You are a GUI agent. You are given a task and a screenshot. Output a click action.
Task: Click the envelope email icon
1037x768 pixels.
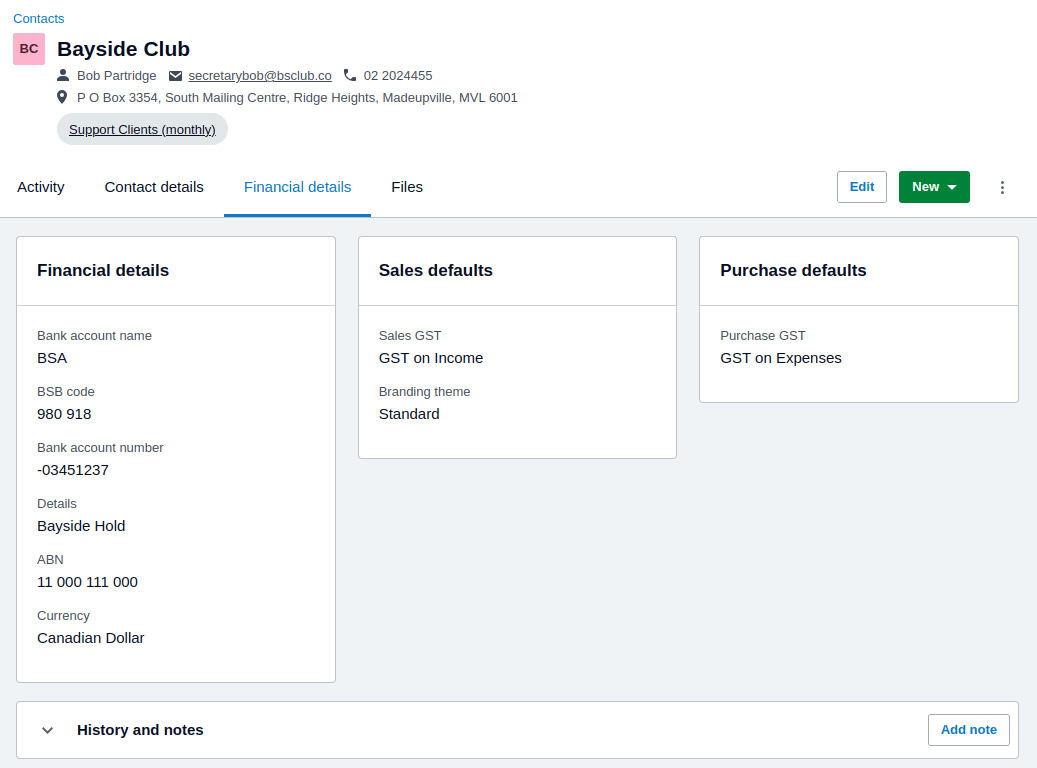click(x=175, y=76)
